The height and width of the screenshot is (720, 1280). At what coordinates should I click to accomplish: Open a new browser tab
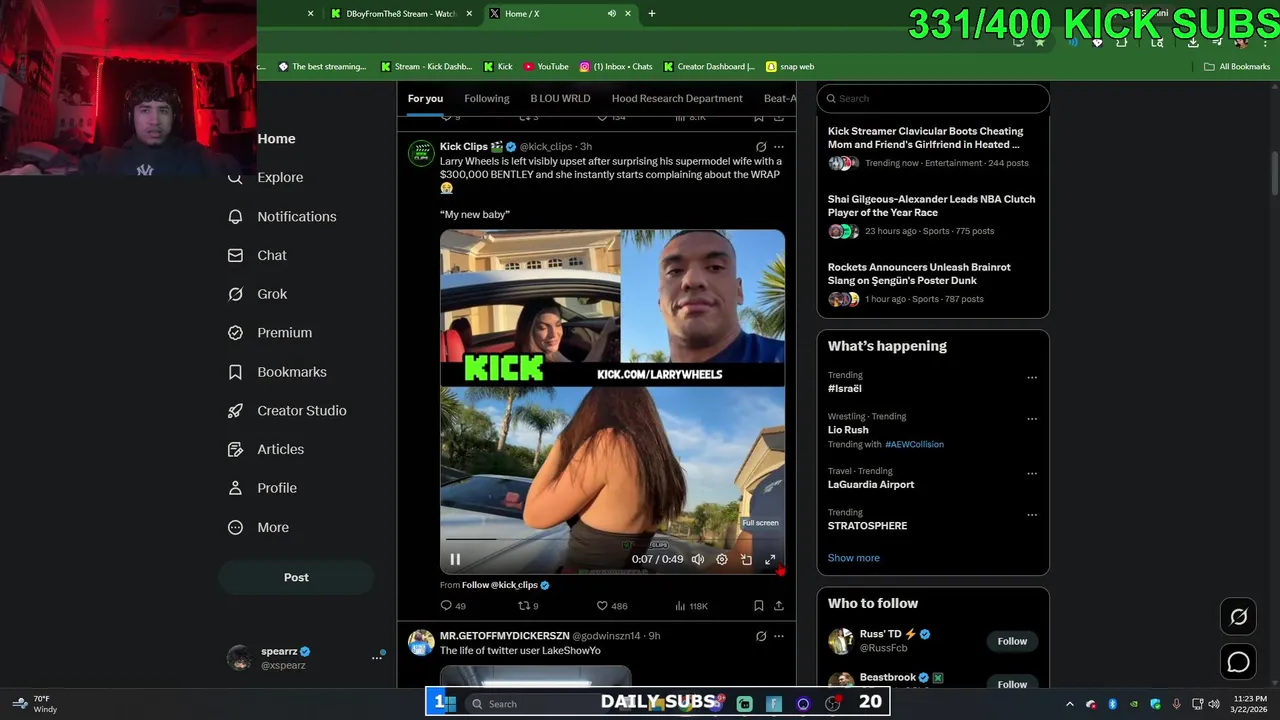pos(652,14)
